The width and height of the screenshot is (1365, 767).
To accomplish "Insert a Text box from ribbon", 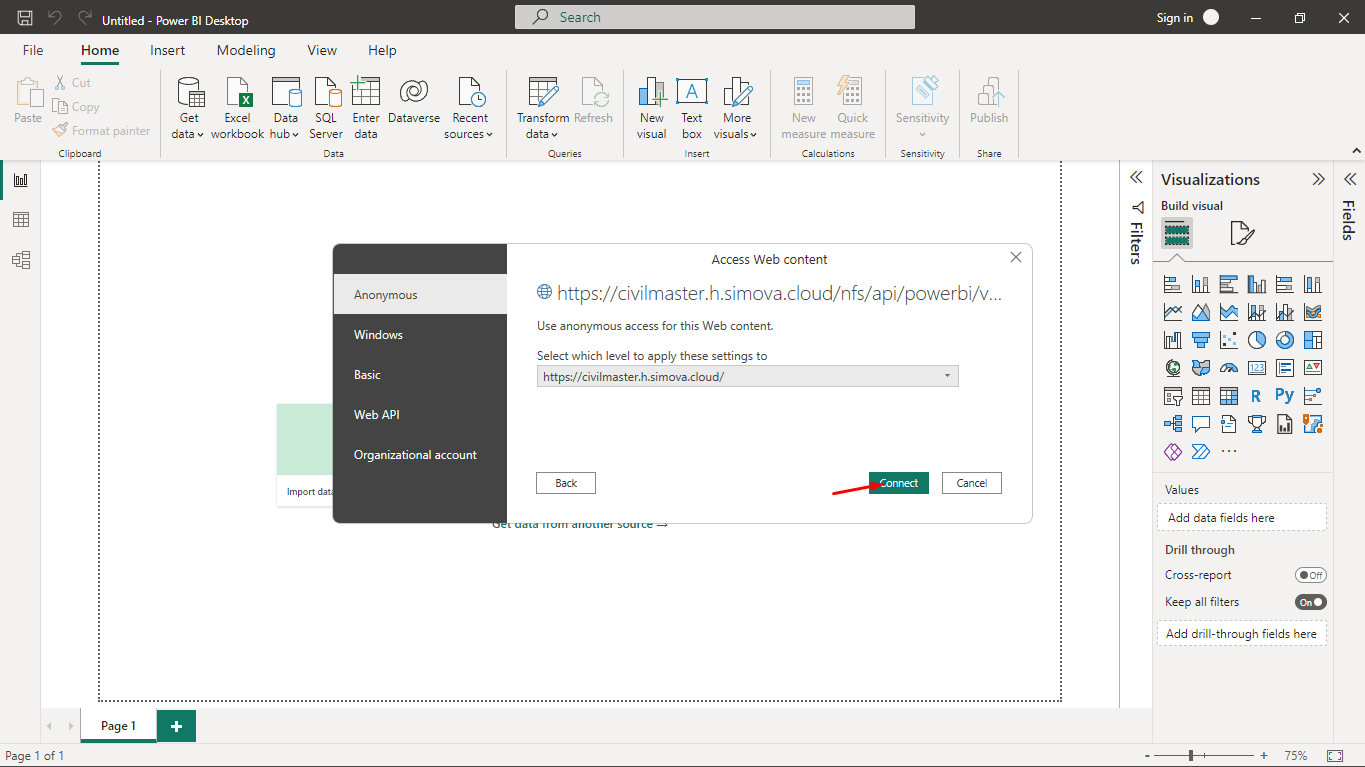I will 692,108.
